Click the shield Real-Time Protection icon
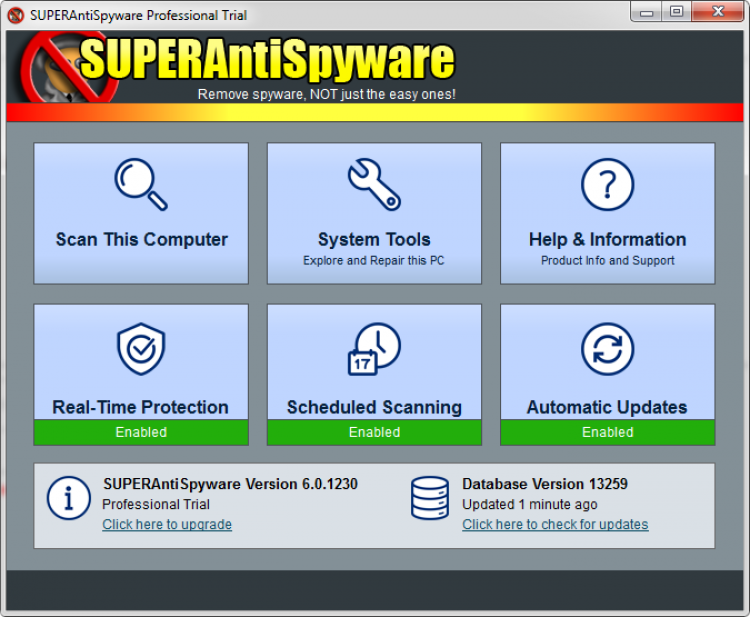Image resolution: width=750 pixels, height=617 pixels. click(141, 349)
